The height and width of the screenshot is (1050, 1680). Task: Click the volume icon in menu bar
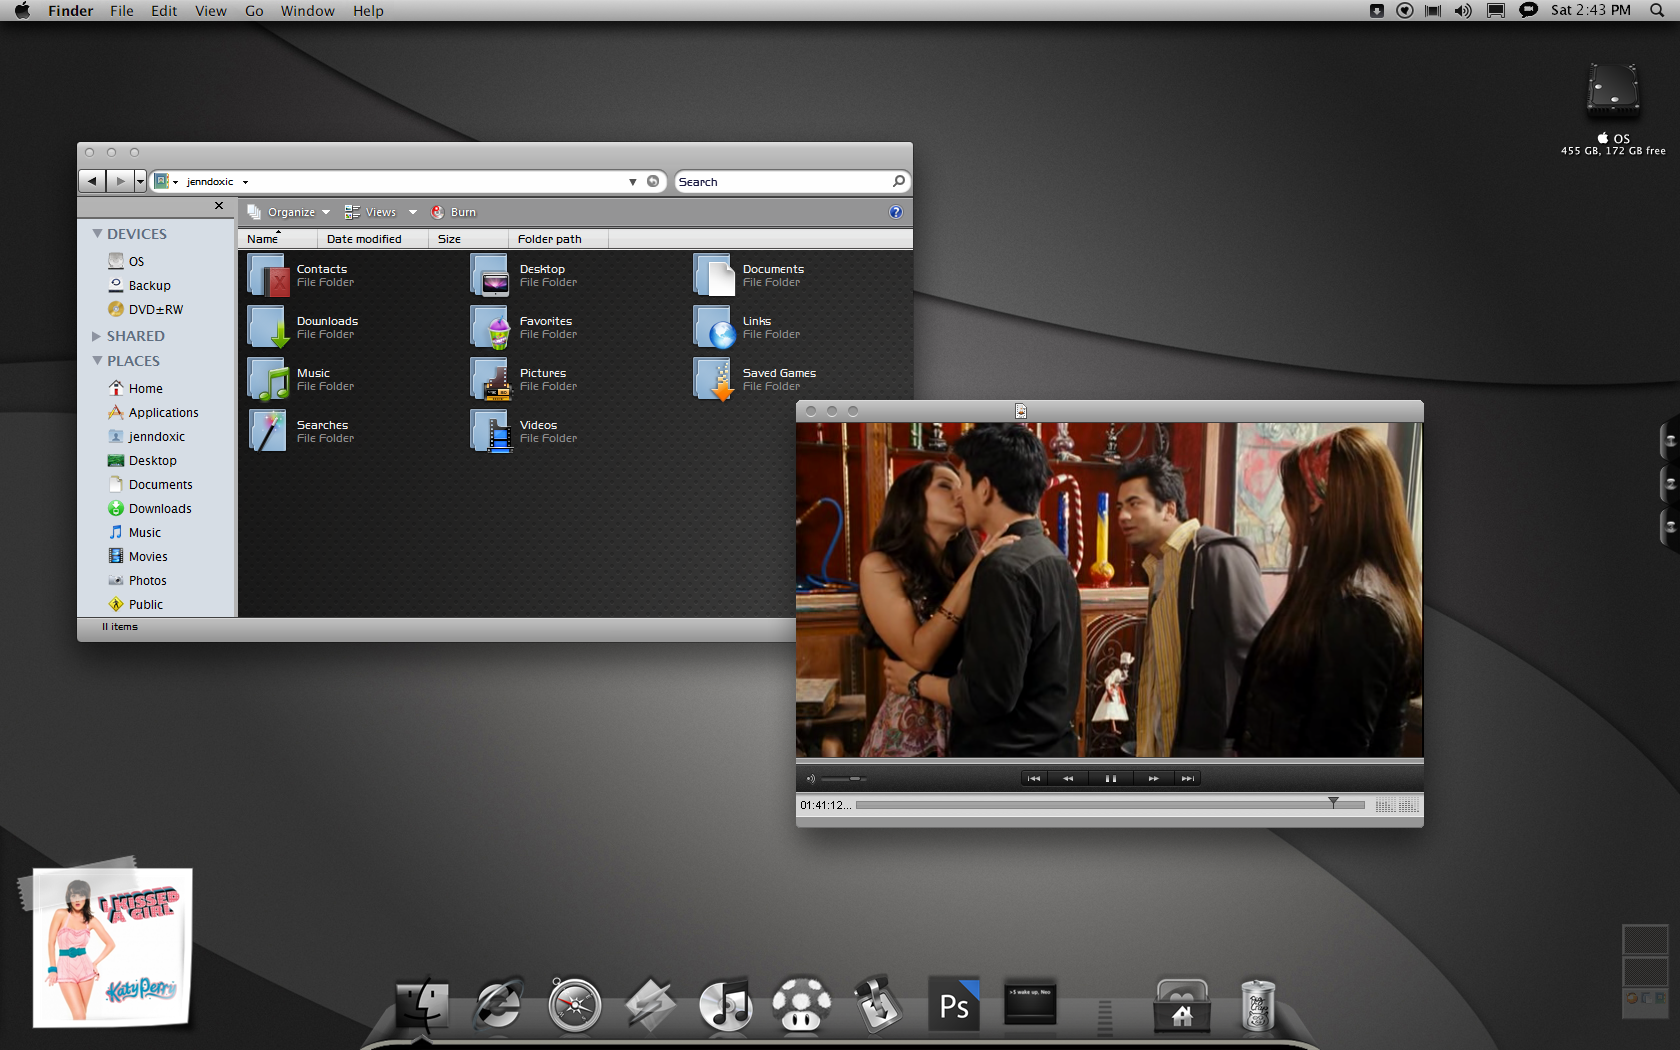point(1463,10)
